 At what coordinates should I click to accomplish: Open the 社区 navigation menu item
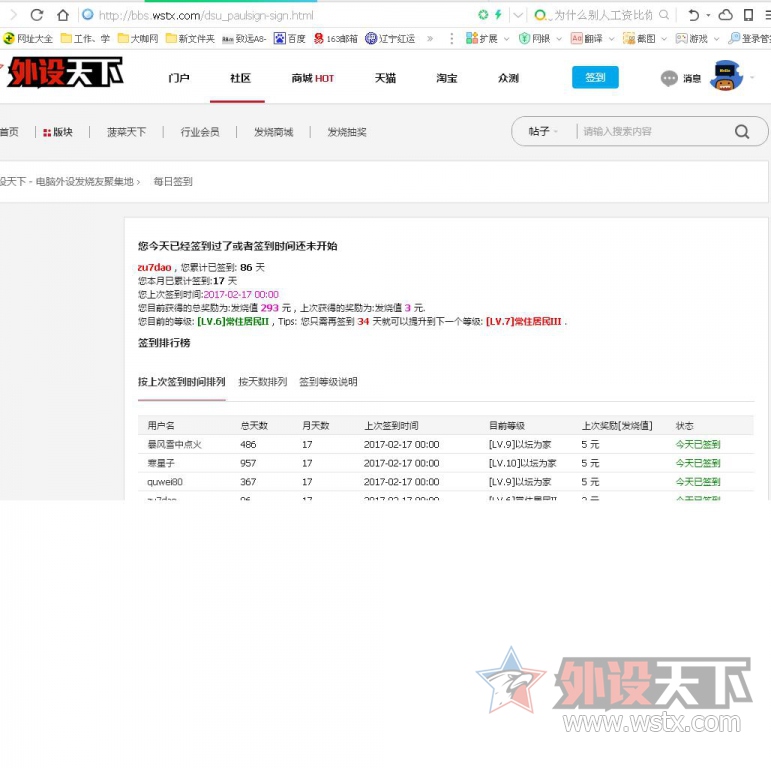click(x=240, y=78)
